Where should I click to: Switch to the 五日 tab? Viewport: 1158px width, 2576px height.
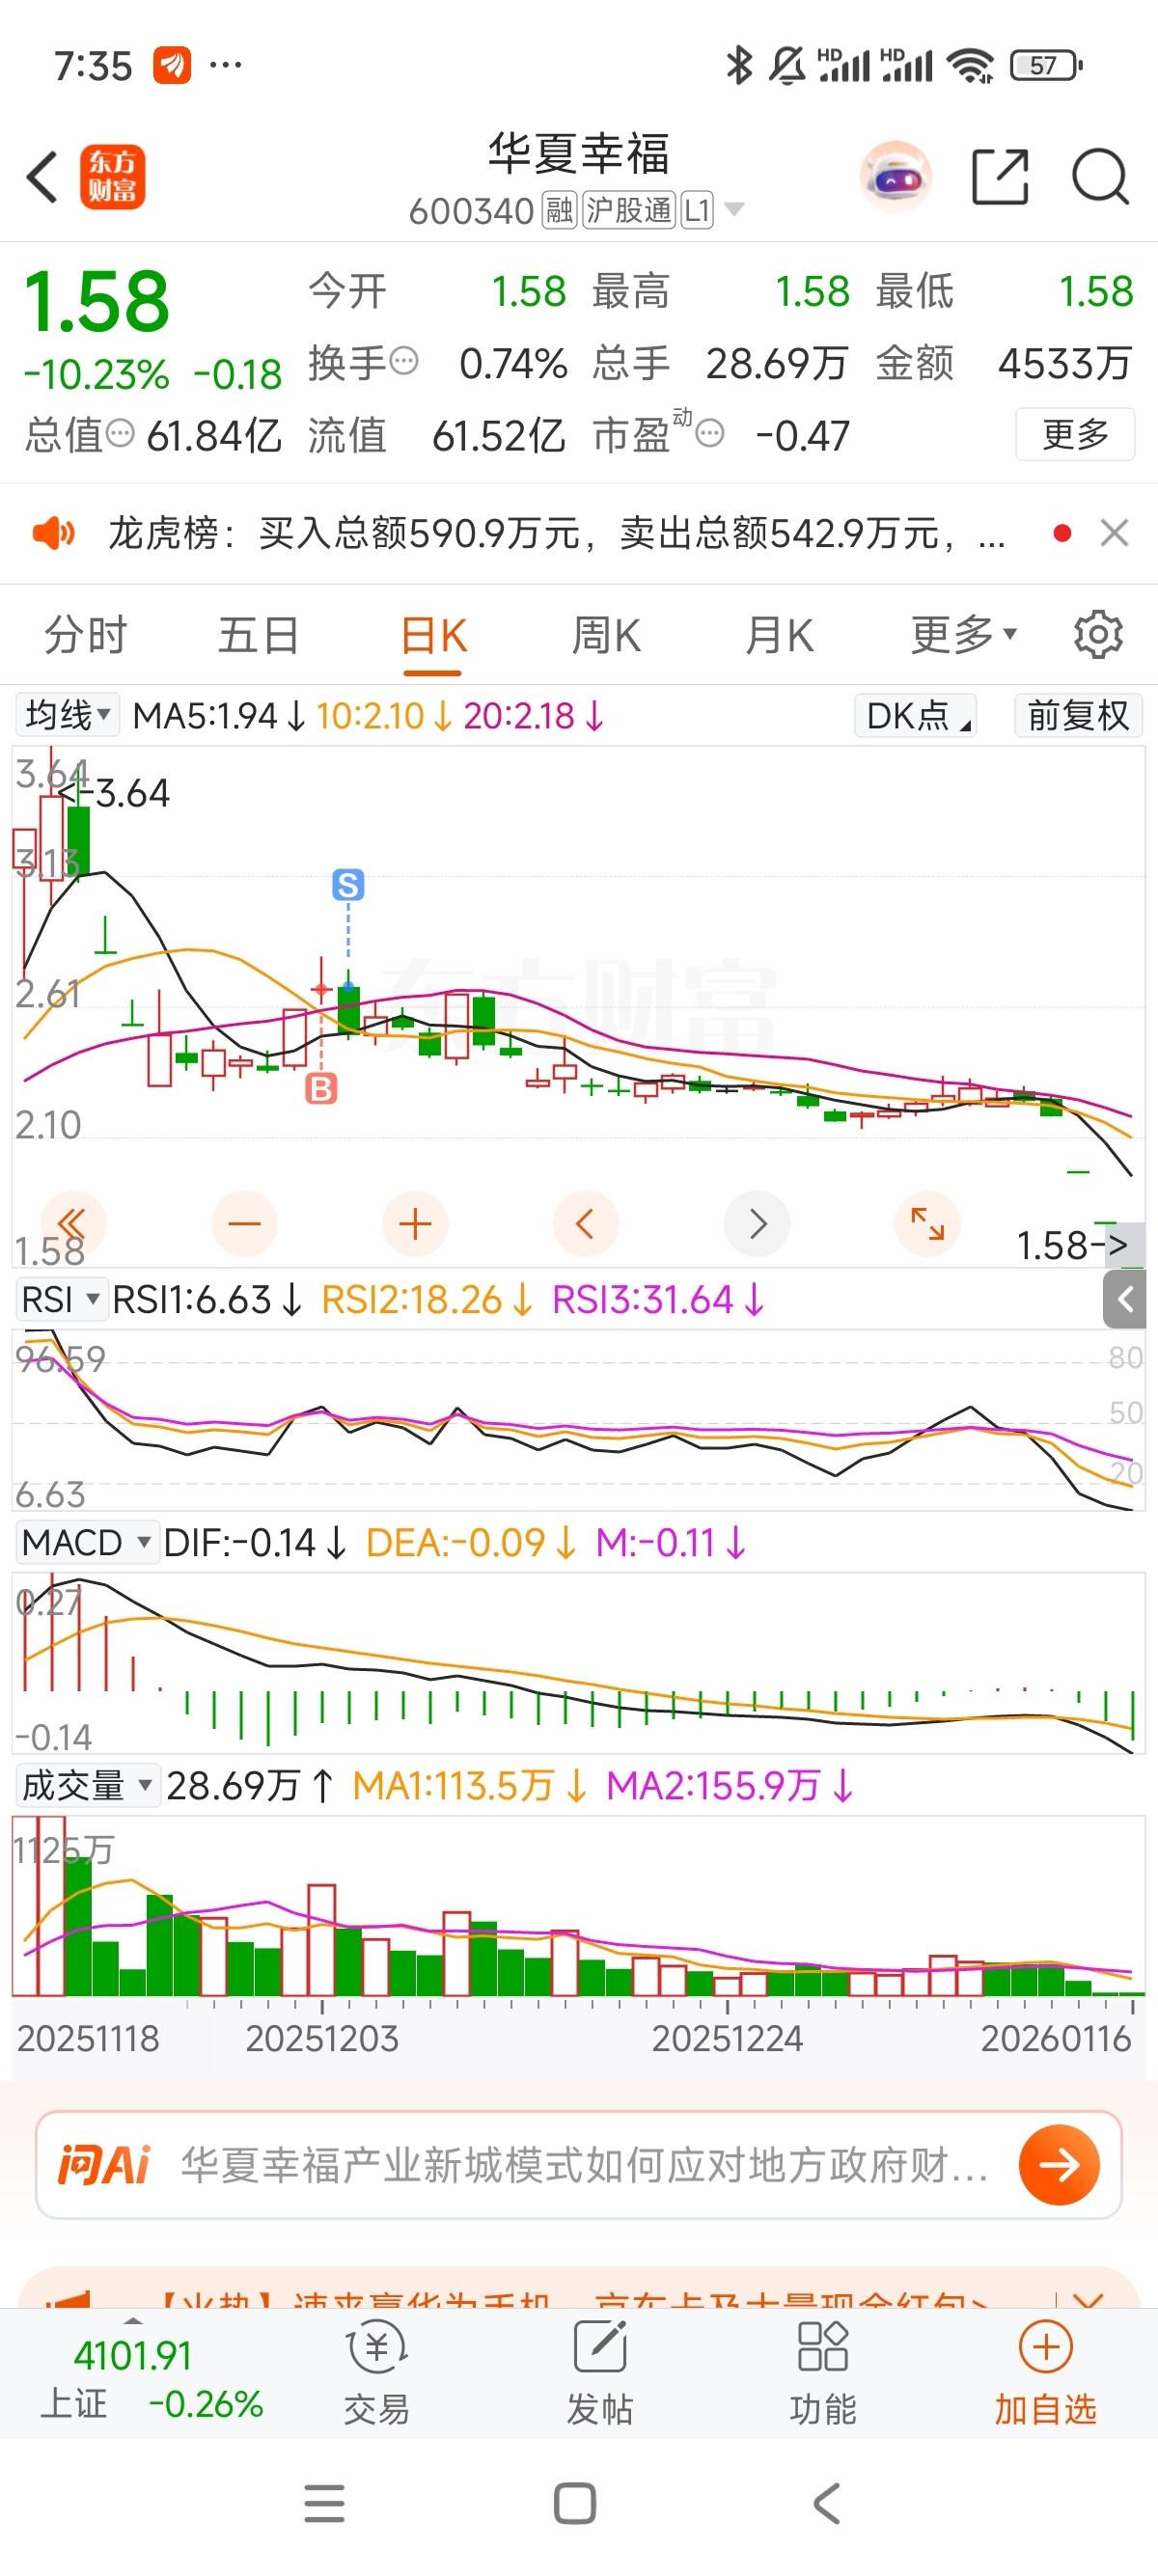(259, 635)
